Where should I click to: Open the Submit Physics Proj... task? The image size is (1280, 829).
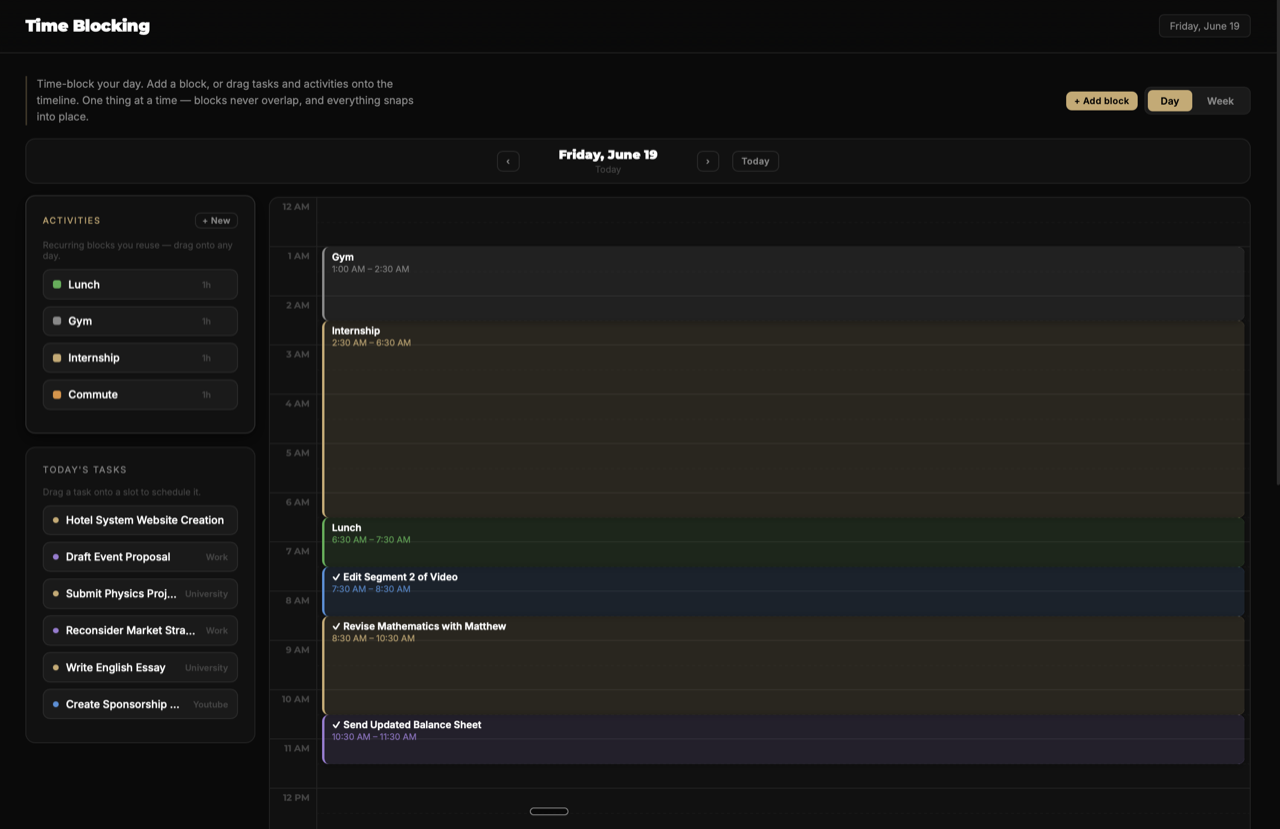[140, 594]
